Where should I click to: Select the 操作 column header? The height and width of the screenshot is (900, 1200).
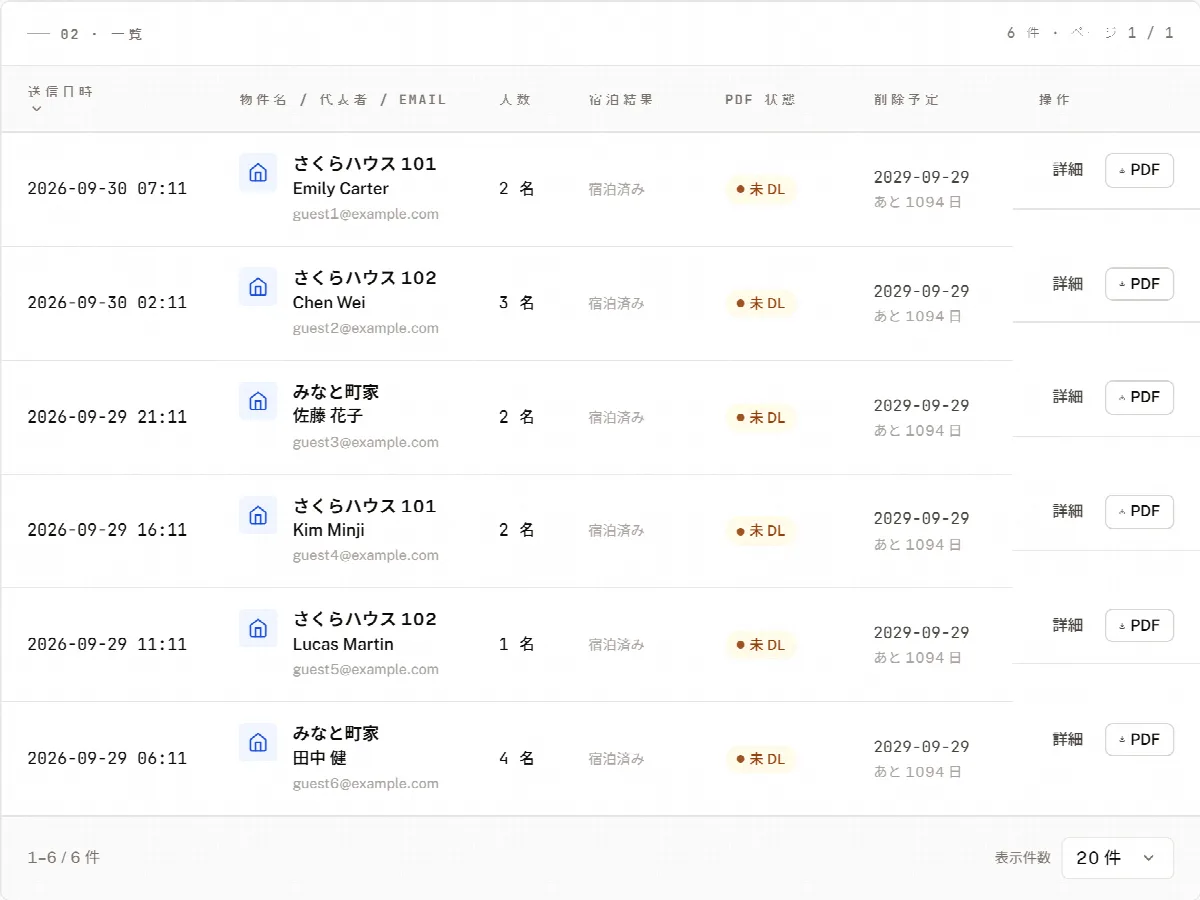pos(1054,100)
